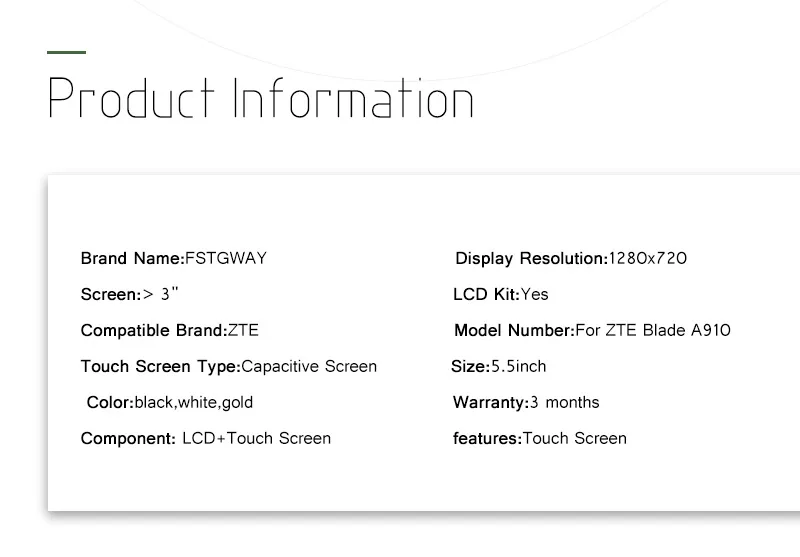
Task: Click the Capacitive Screen value text
Action: coord(309,367)
